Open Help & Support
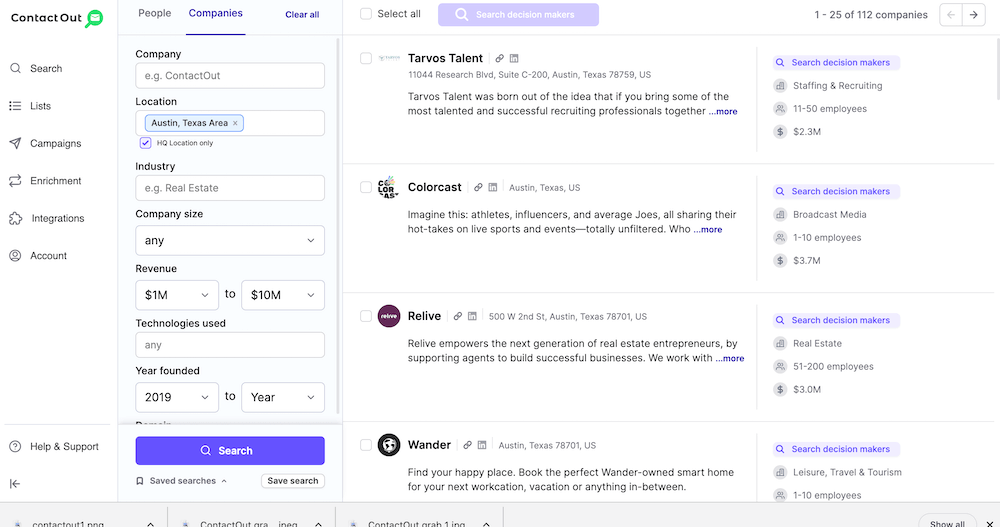Screen dimensions: 1000x527 coord(54,447)
